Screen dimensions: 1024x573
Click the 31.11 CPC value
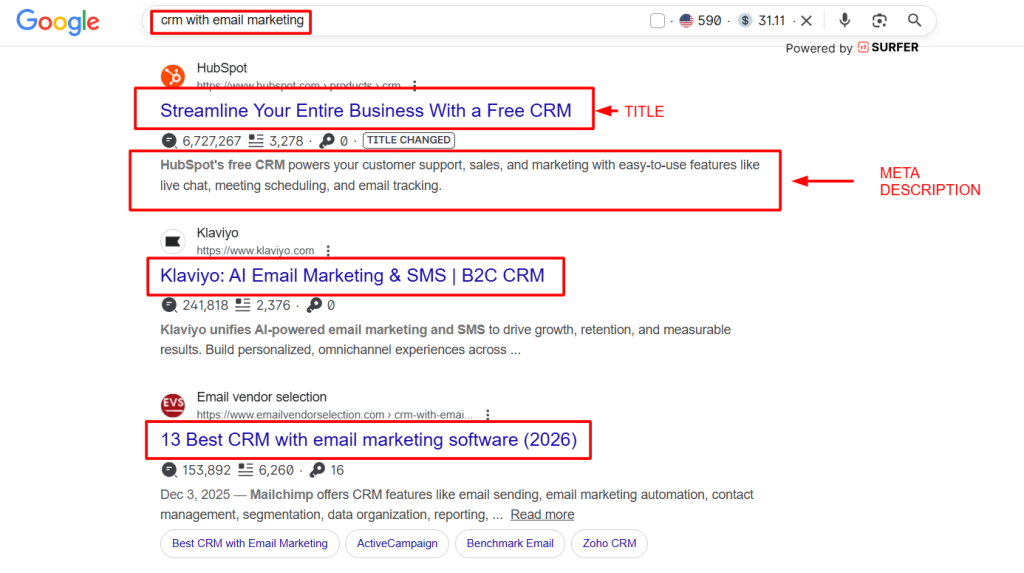click(771, 21)
